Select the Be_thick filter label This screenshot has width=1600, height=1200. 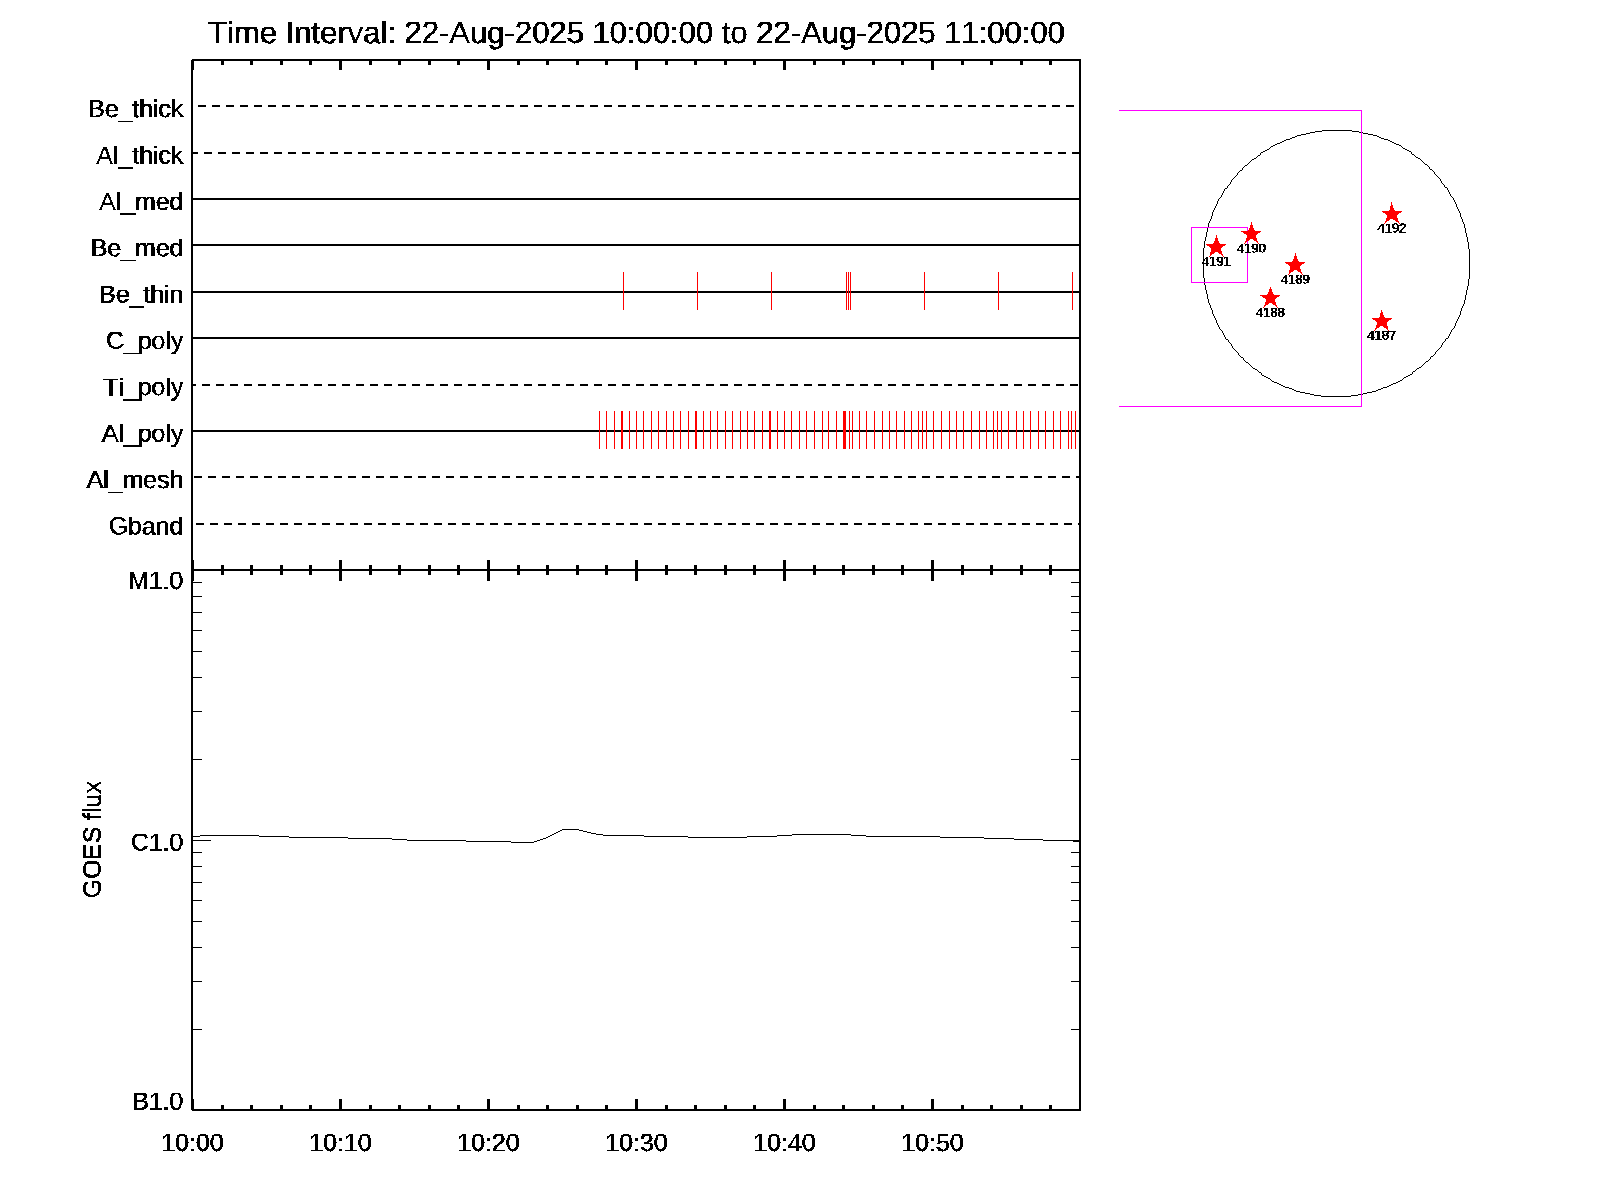(136, 109)
